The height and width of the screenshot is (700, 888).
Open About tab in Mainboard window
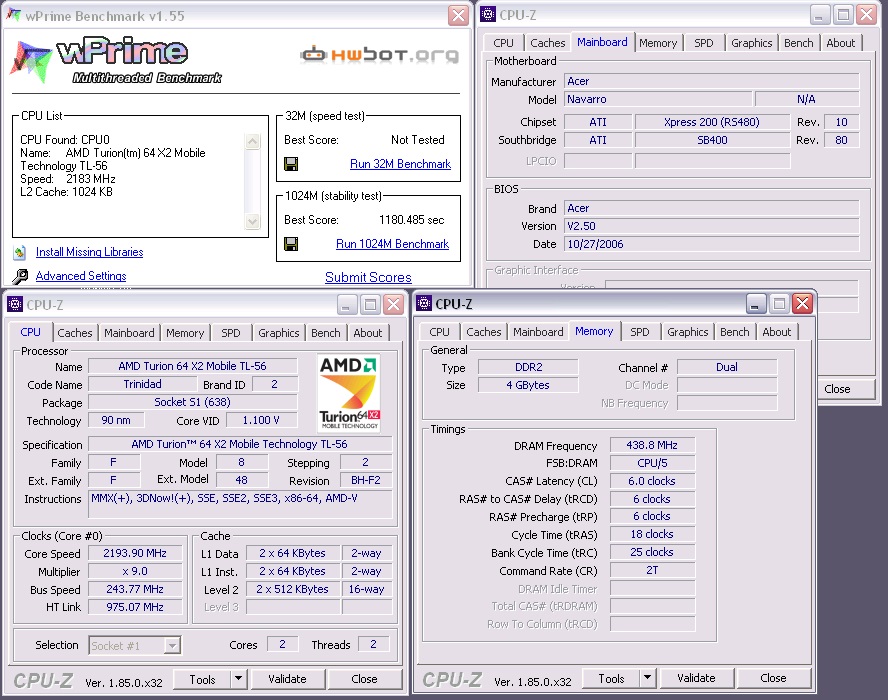(840, 43)
